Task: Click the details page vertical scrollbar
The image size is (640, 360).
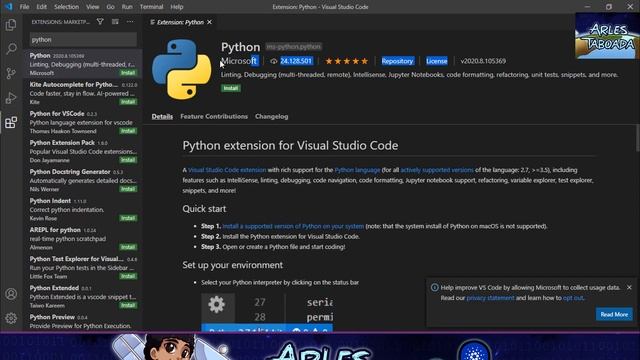Action: (x=637, y=139)
